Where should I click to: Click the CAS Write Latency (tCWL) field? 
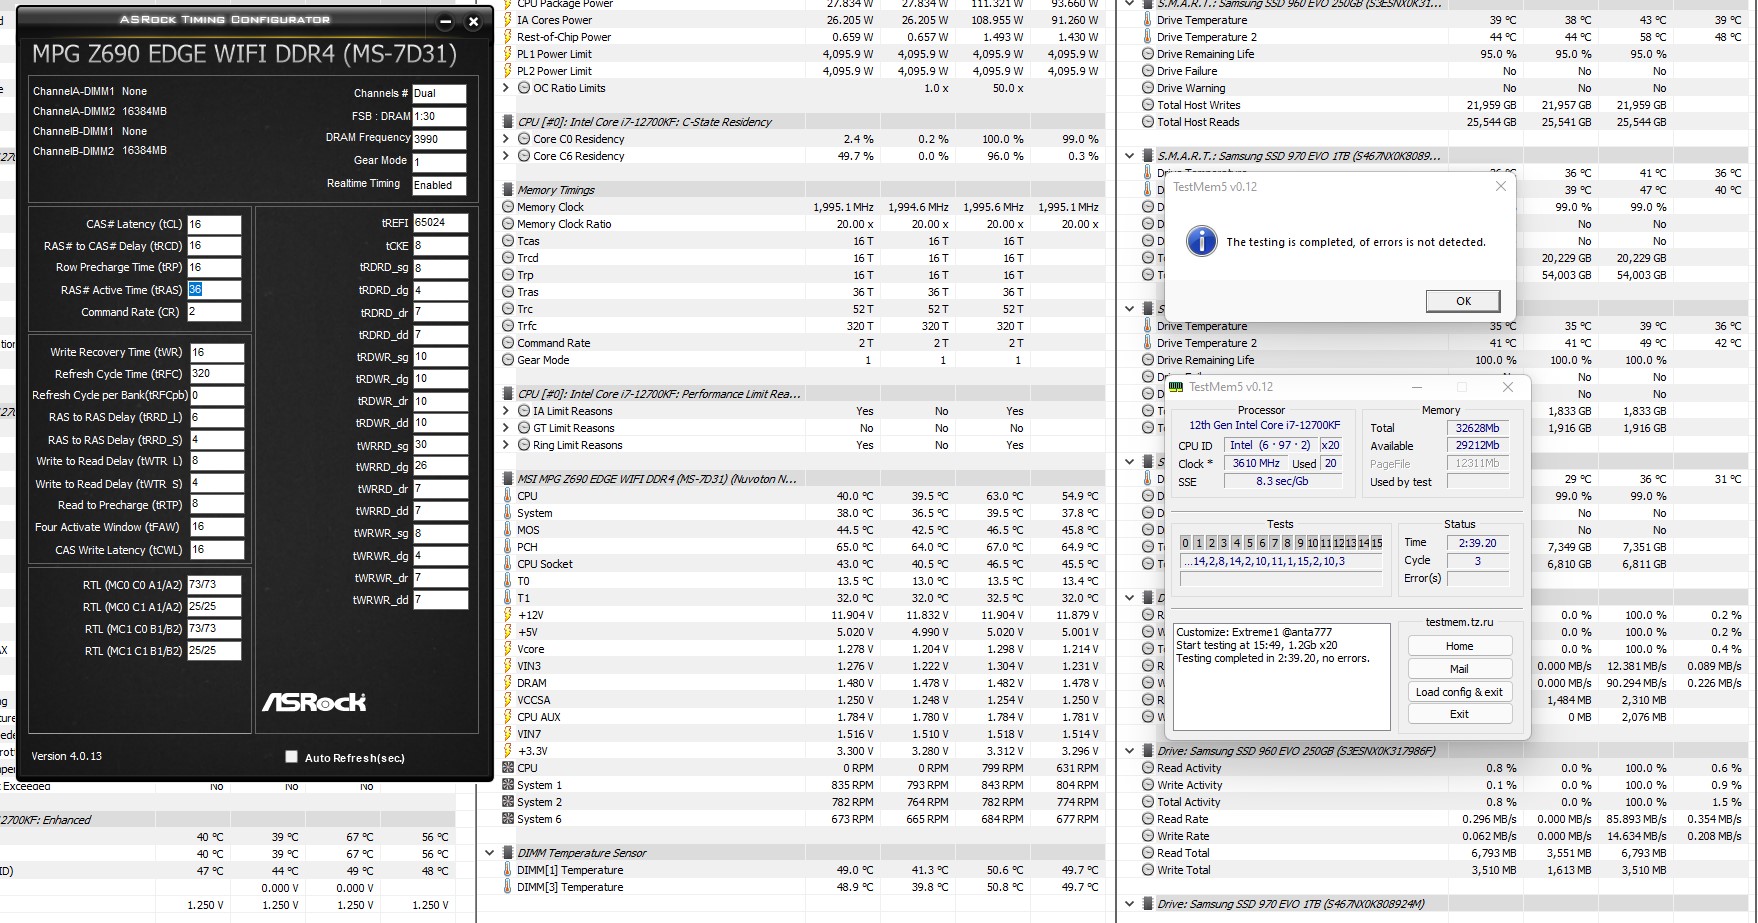pos(216,550)
